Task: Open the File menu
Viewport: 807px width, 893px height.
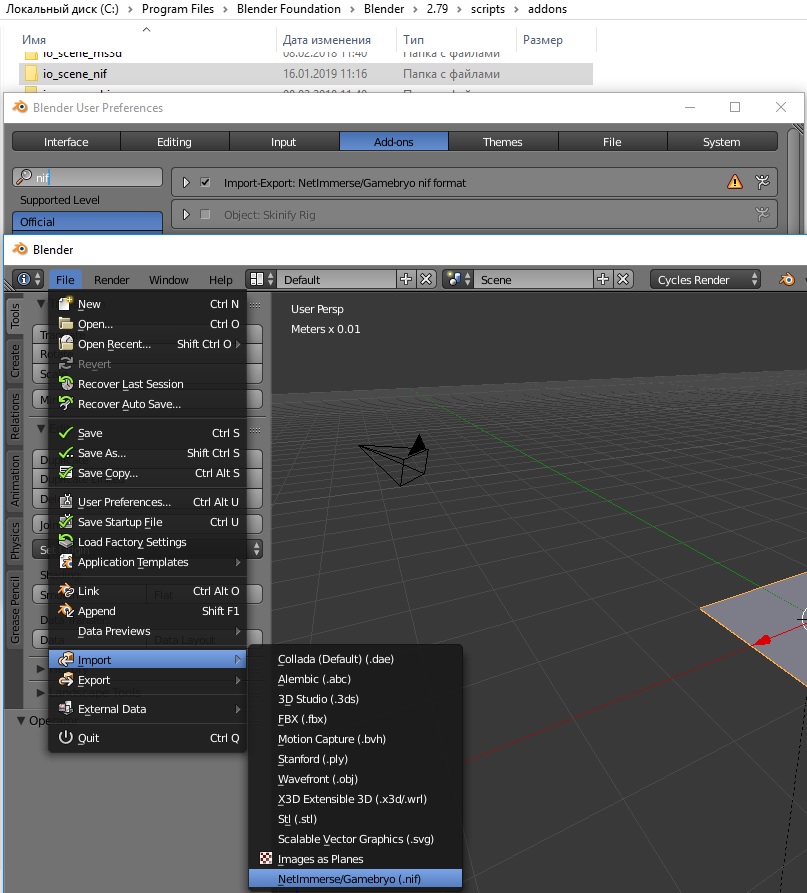Action: pos(65,280)
